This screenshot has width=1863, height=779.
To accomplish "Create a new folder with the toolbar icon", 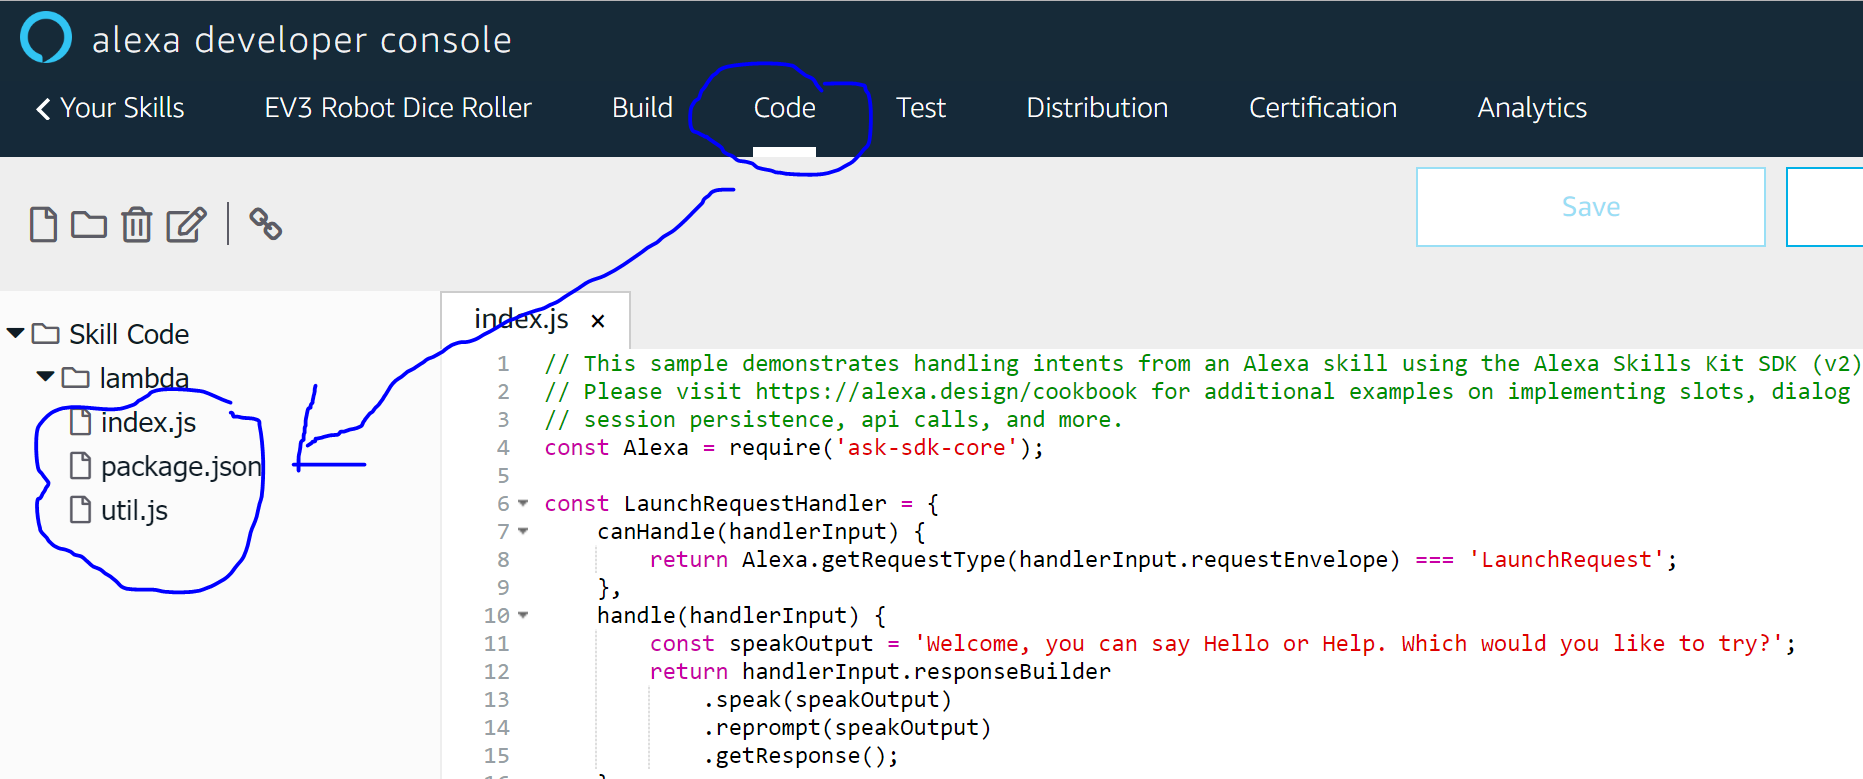I will (89, 224).
